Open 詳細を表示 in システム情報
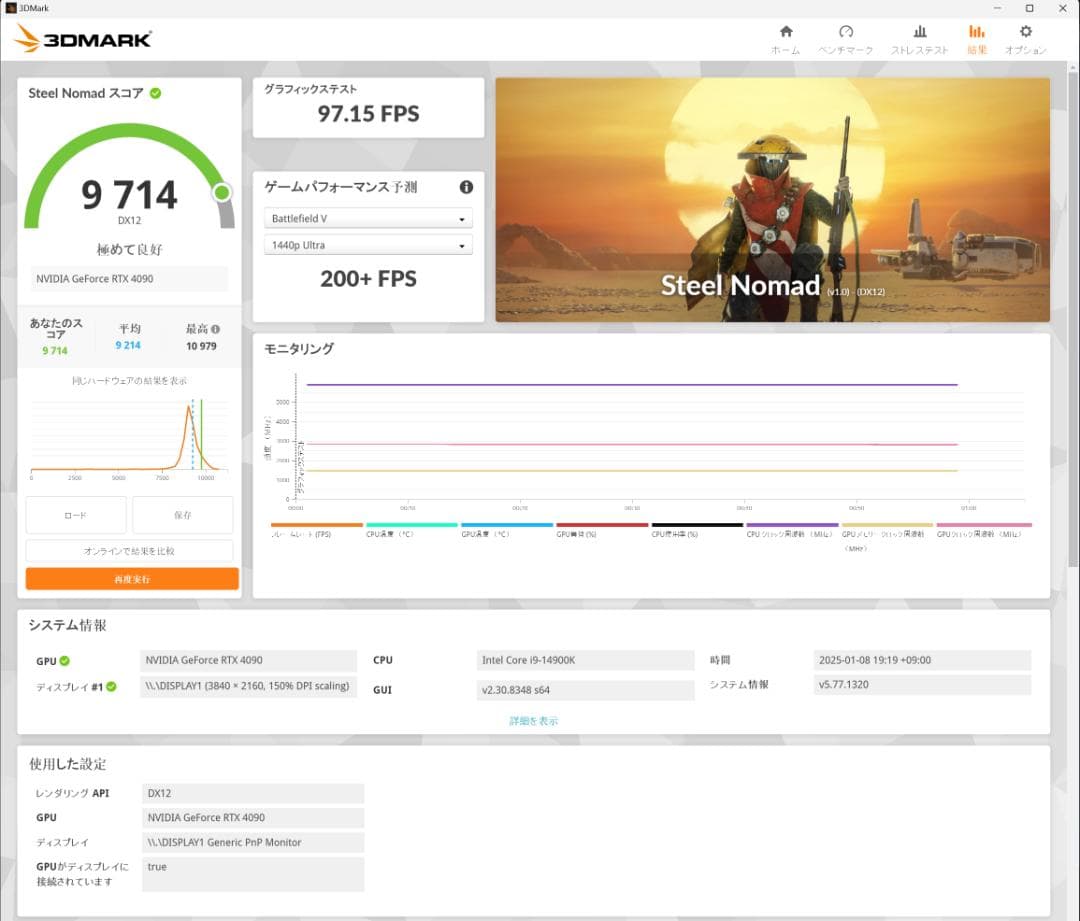The width and height of the screenshot is (1080, 921). 532,720
